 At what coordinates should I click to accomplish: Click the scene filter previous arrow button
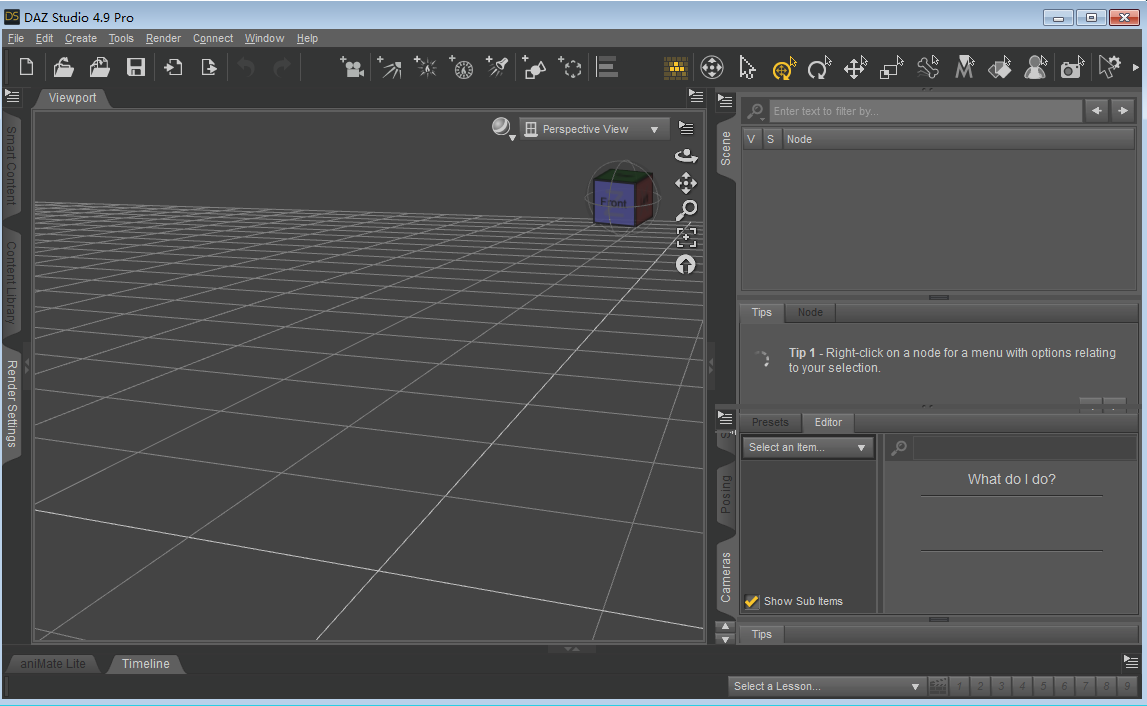pyautogui.click(x=1097, y=110)
